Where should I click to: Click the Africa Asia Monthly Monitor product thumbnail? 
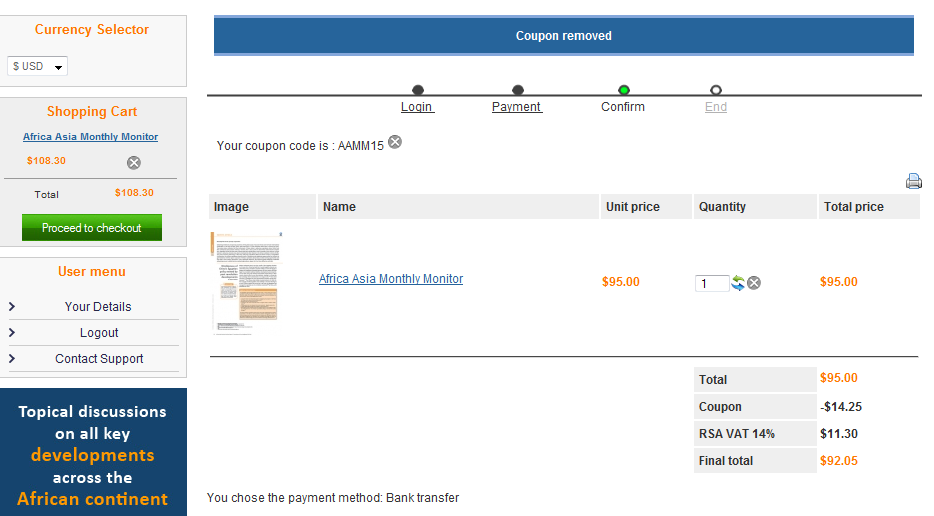pyautogui.click(x=247, y=281)
